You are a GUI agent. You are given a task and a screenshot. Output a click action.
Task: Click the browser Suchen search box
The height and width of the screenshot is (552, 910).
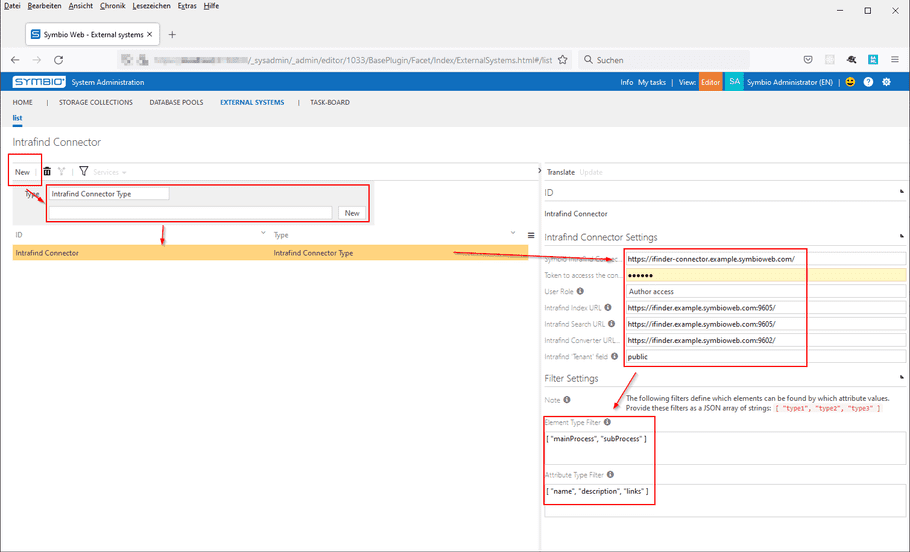[x=664, y=60]
